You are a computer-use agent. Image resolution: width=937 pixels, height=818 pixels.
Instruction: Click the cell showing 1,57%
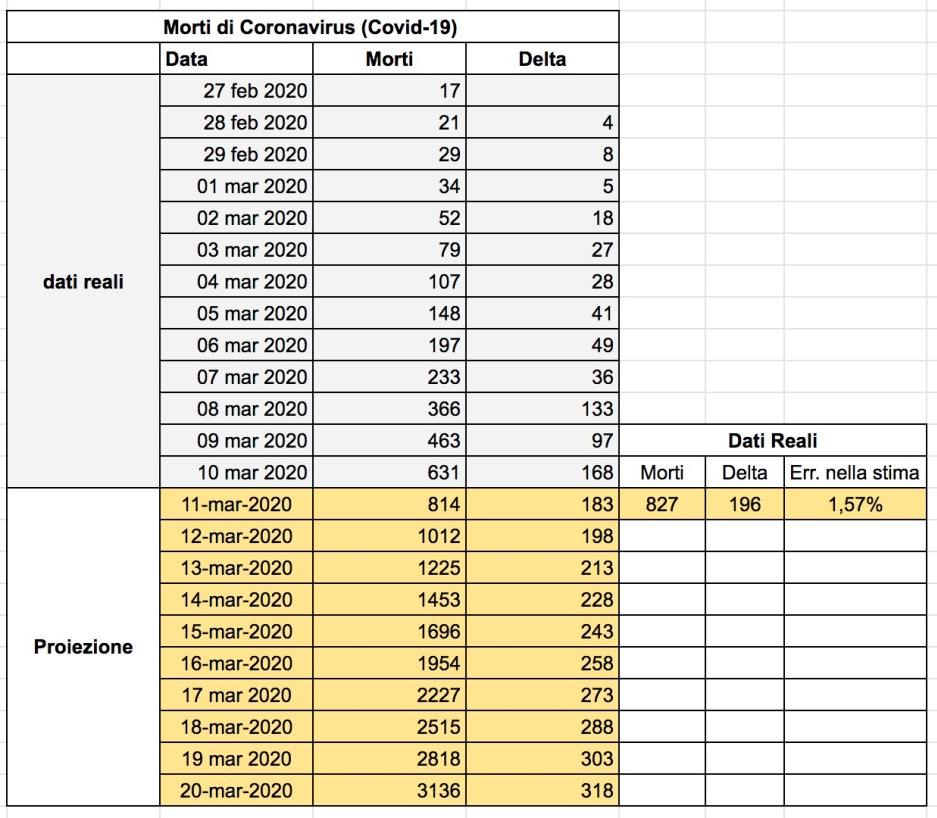855,505
